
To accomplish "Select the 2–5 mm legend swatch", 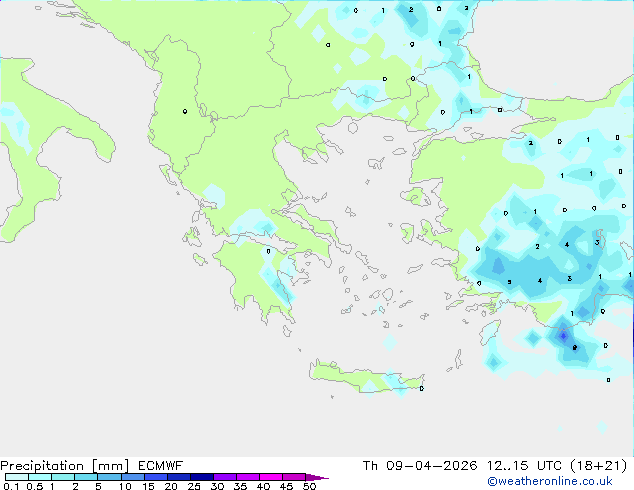I will [86, 477].
